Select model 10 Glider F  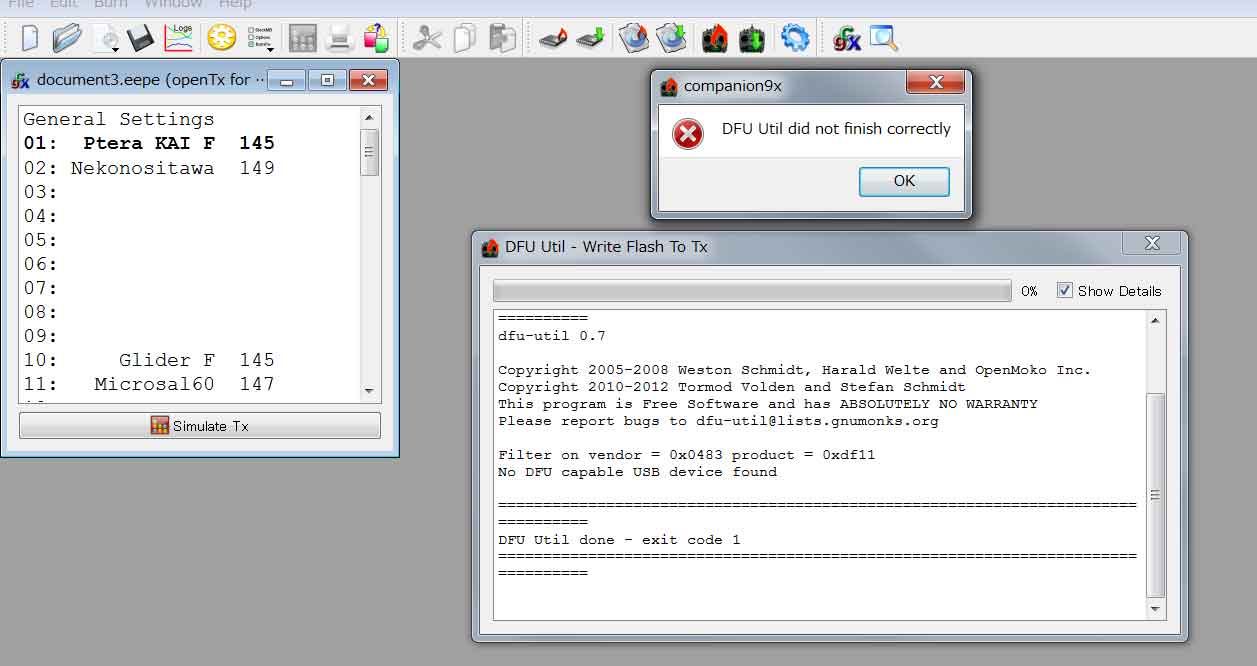190,360
